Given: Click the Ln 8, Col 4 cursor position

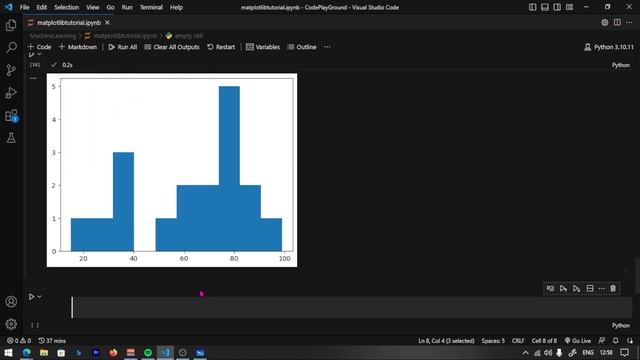Looking at the screenshot, I should [446, 340].
